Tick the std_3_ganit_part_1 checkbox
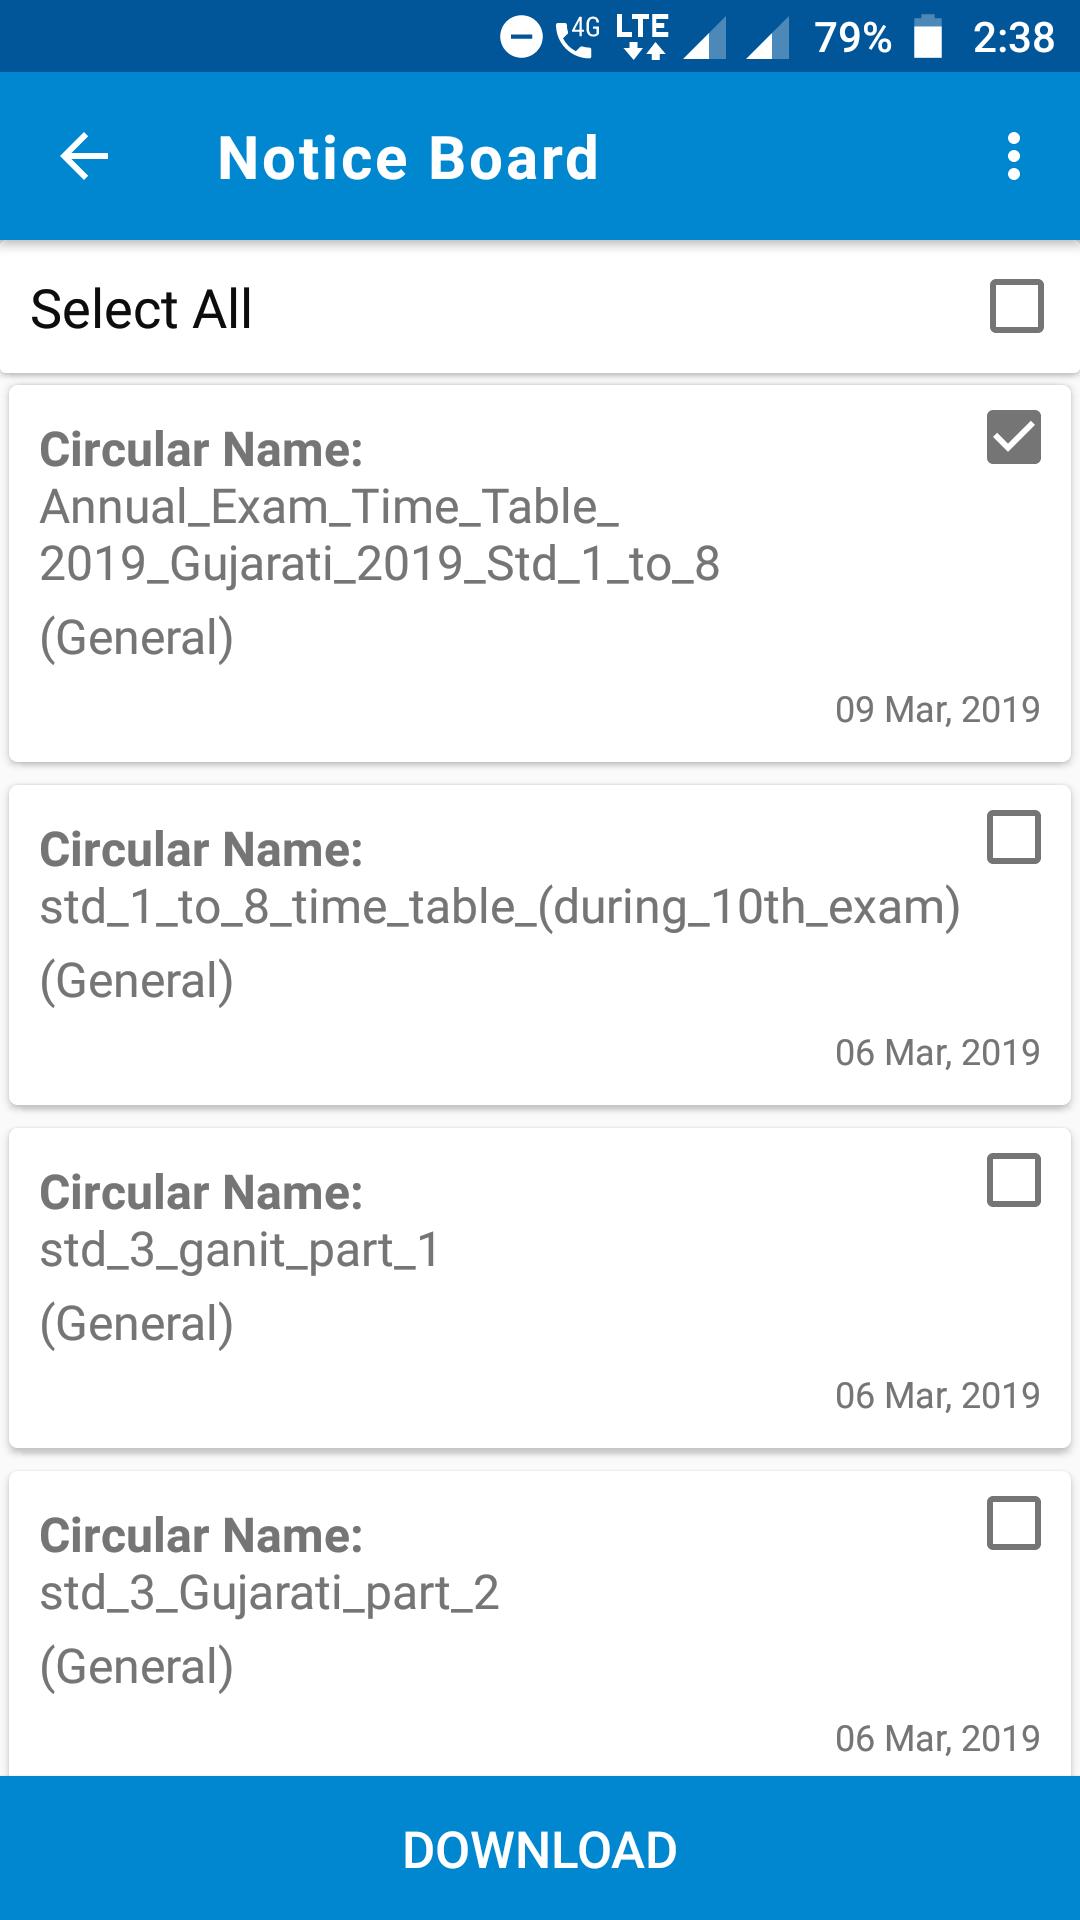The image size is (1080, 1920). click(1013, 1180)
